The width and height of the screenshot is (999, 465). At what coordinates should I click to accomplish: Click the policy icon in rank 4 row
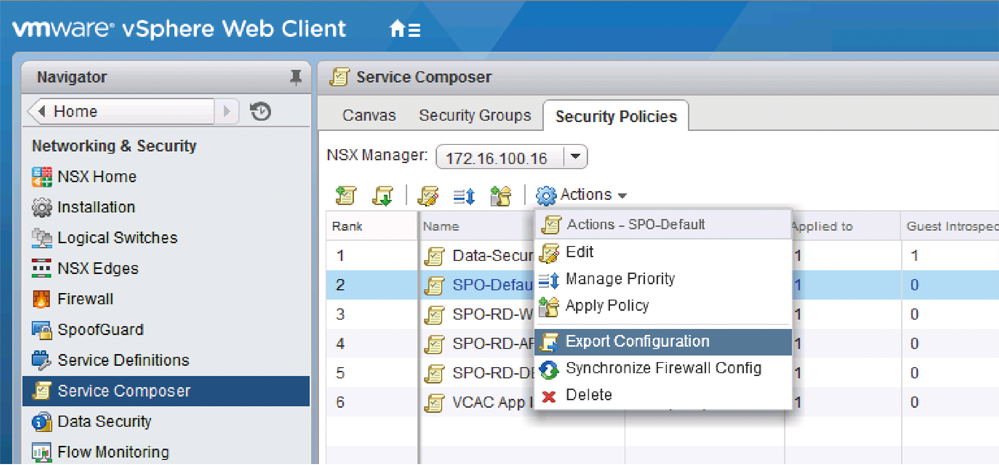click(x=435, y=344)
